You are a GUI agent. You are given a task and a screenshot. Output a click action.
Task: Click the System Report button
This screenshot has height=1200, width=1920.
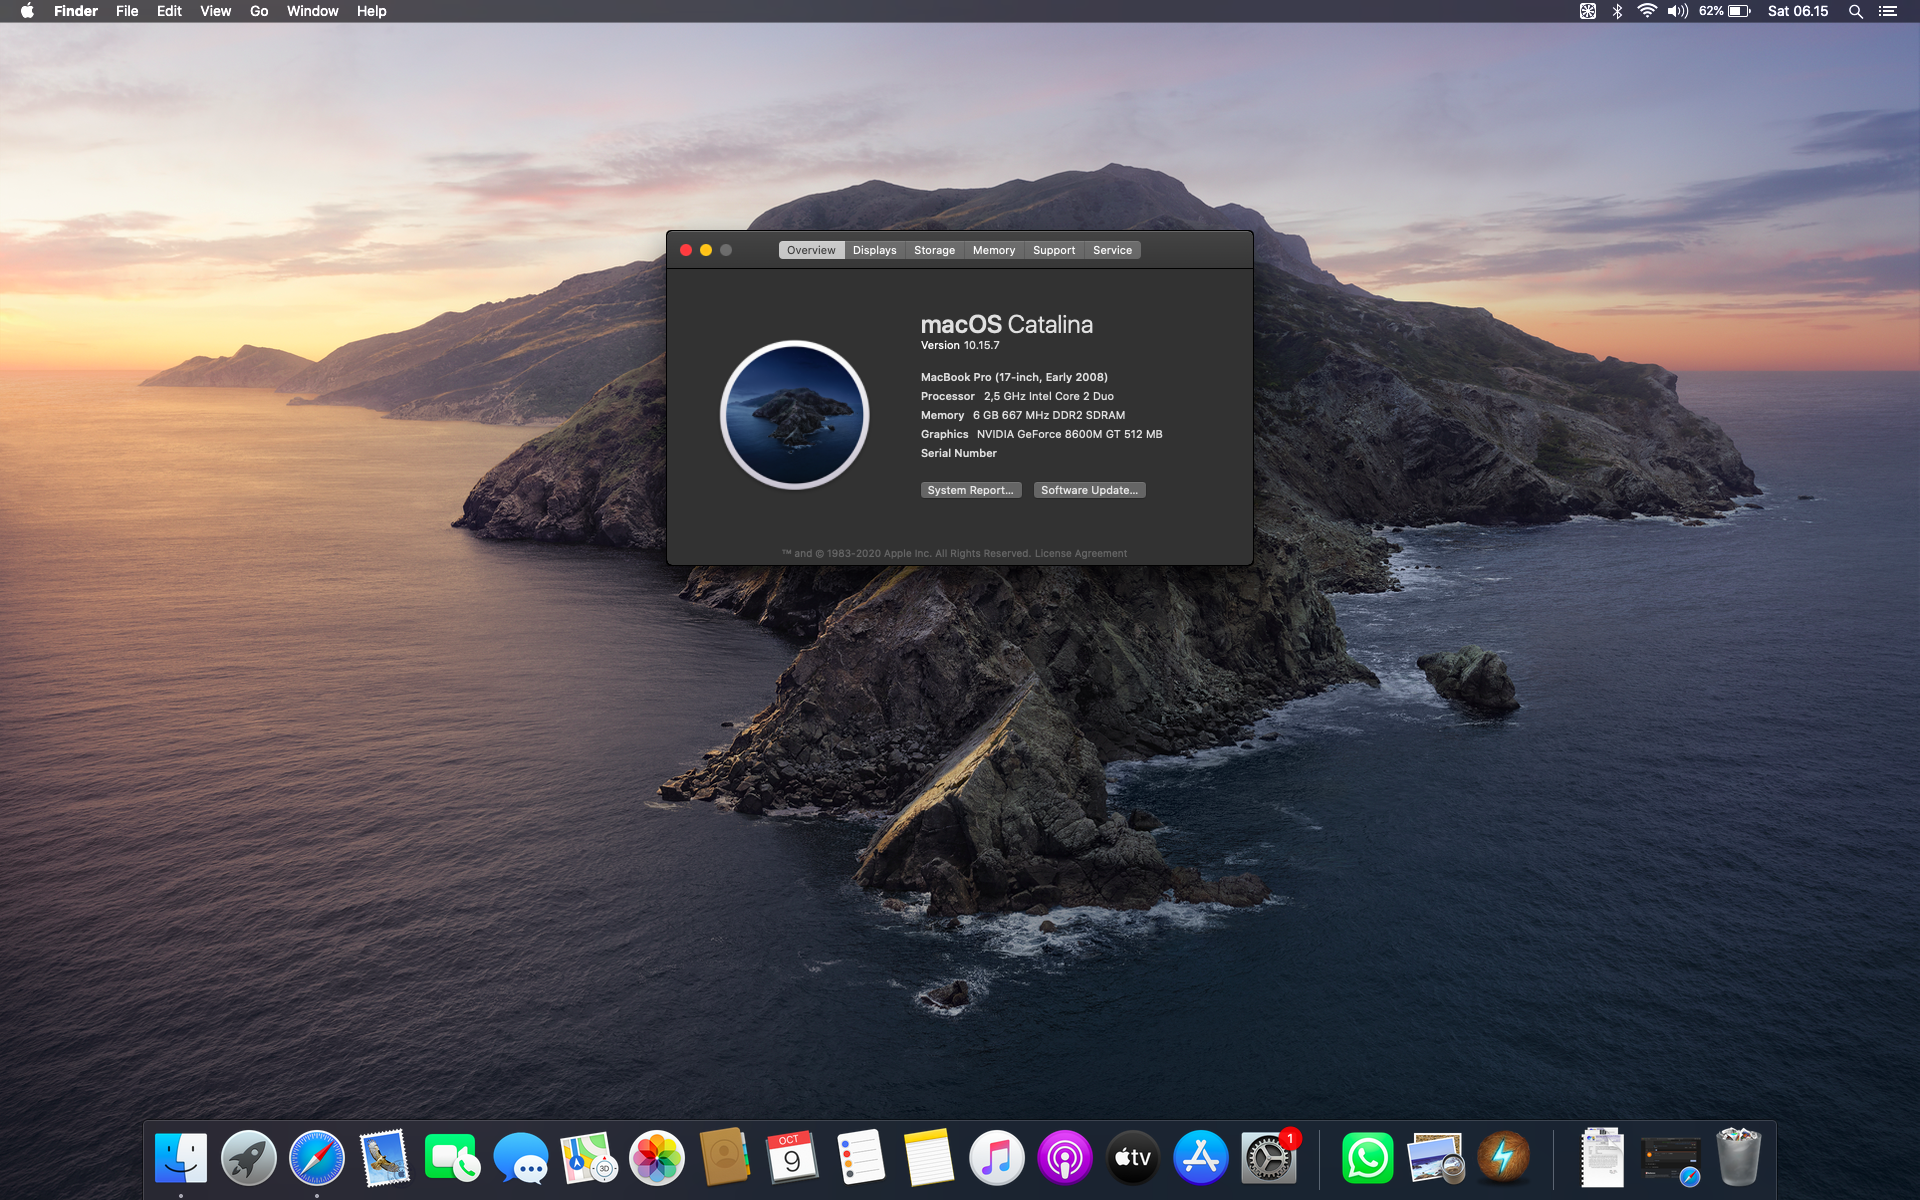click(970, 490)
